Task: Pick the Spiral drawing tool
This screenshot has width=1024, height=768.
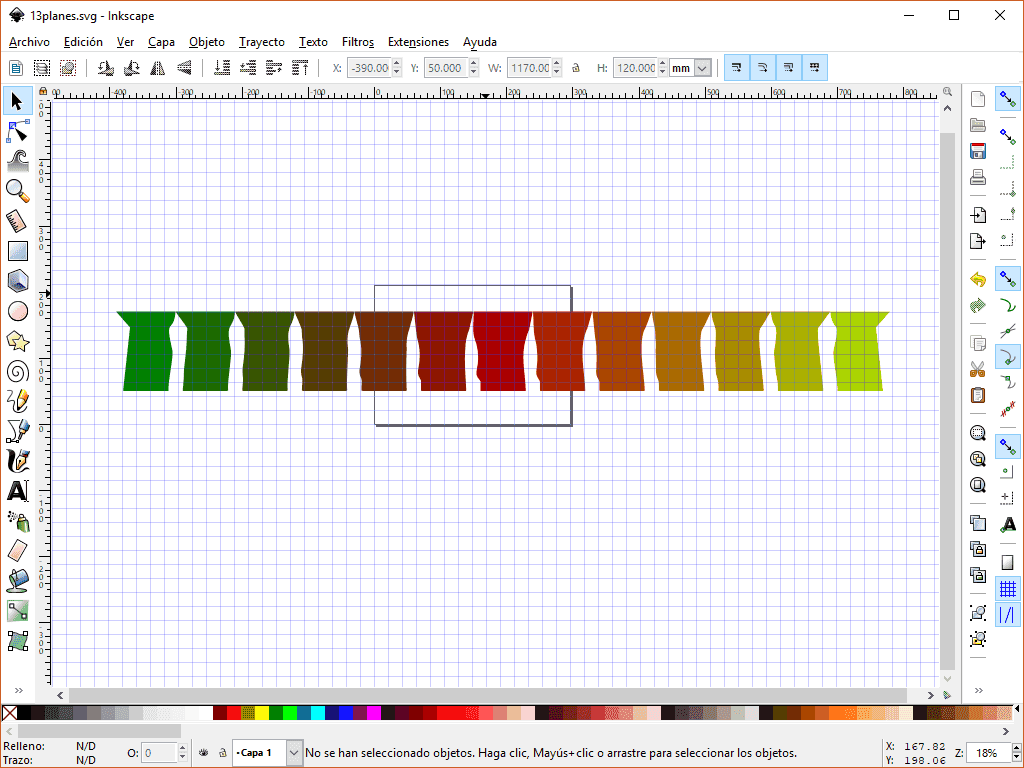Action: [17, 372]
